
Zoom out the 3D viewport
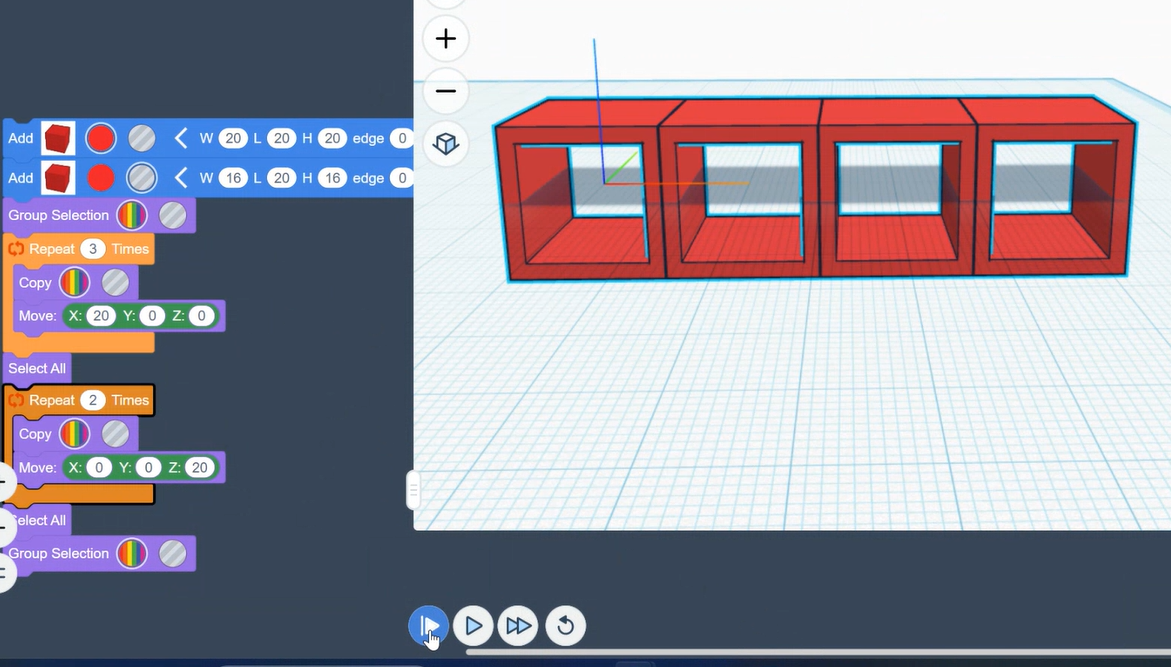445,91
